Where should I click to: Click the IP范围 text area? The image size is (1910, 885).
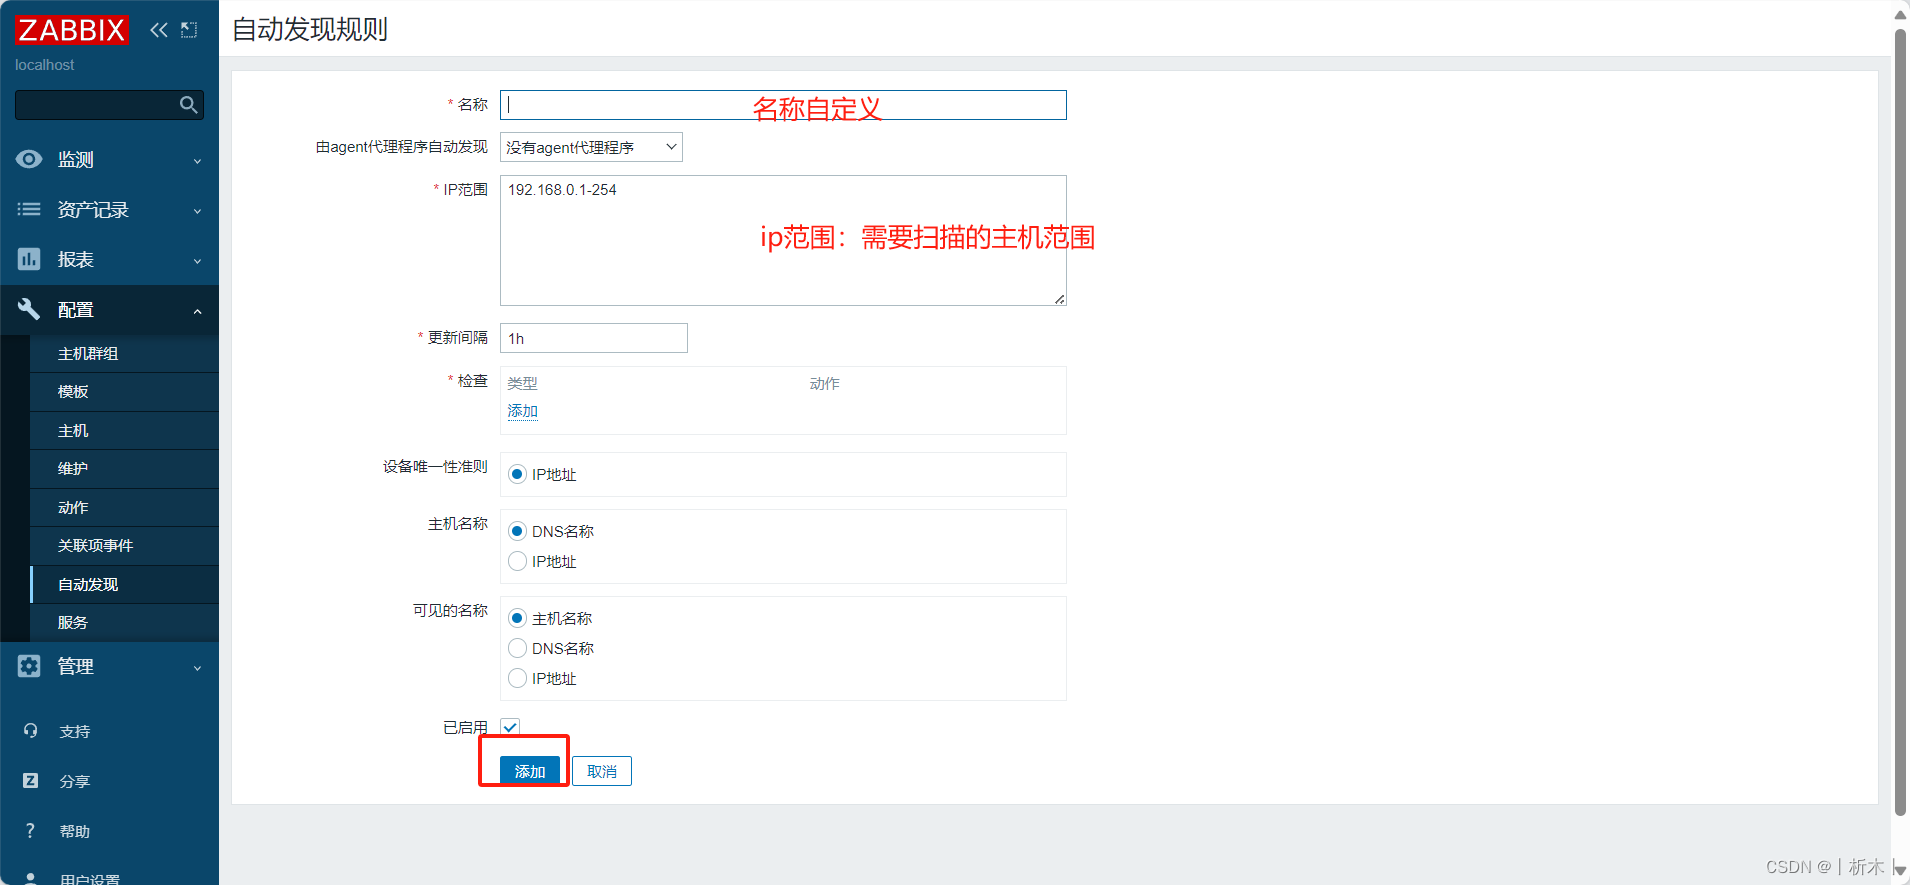point(783,240)
